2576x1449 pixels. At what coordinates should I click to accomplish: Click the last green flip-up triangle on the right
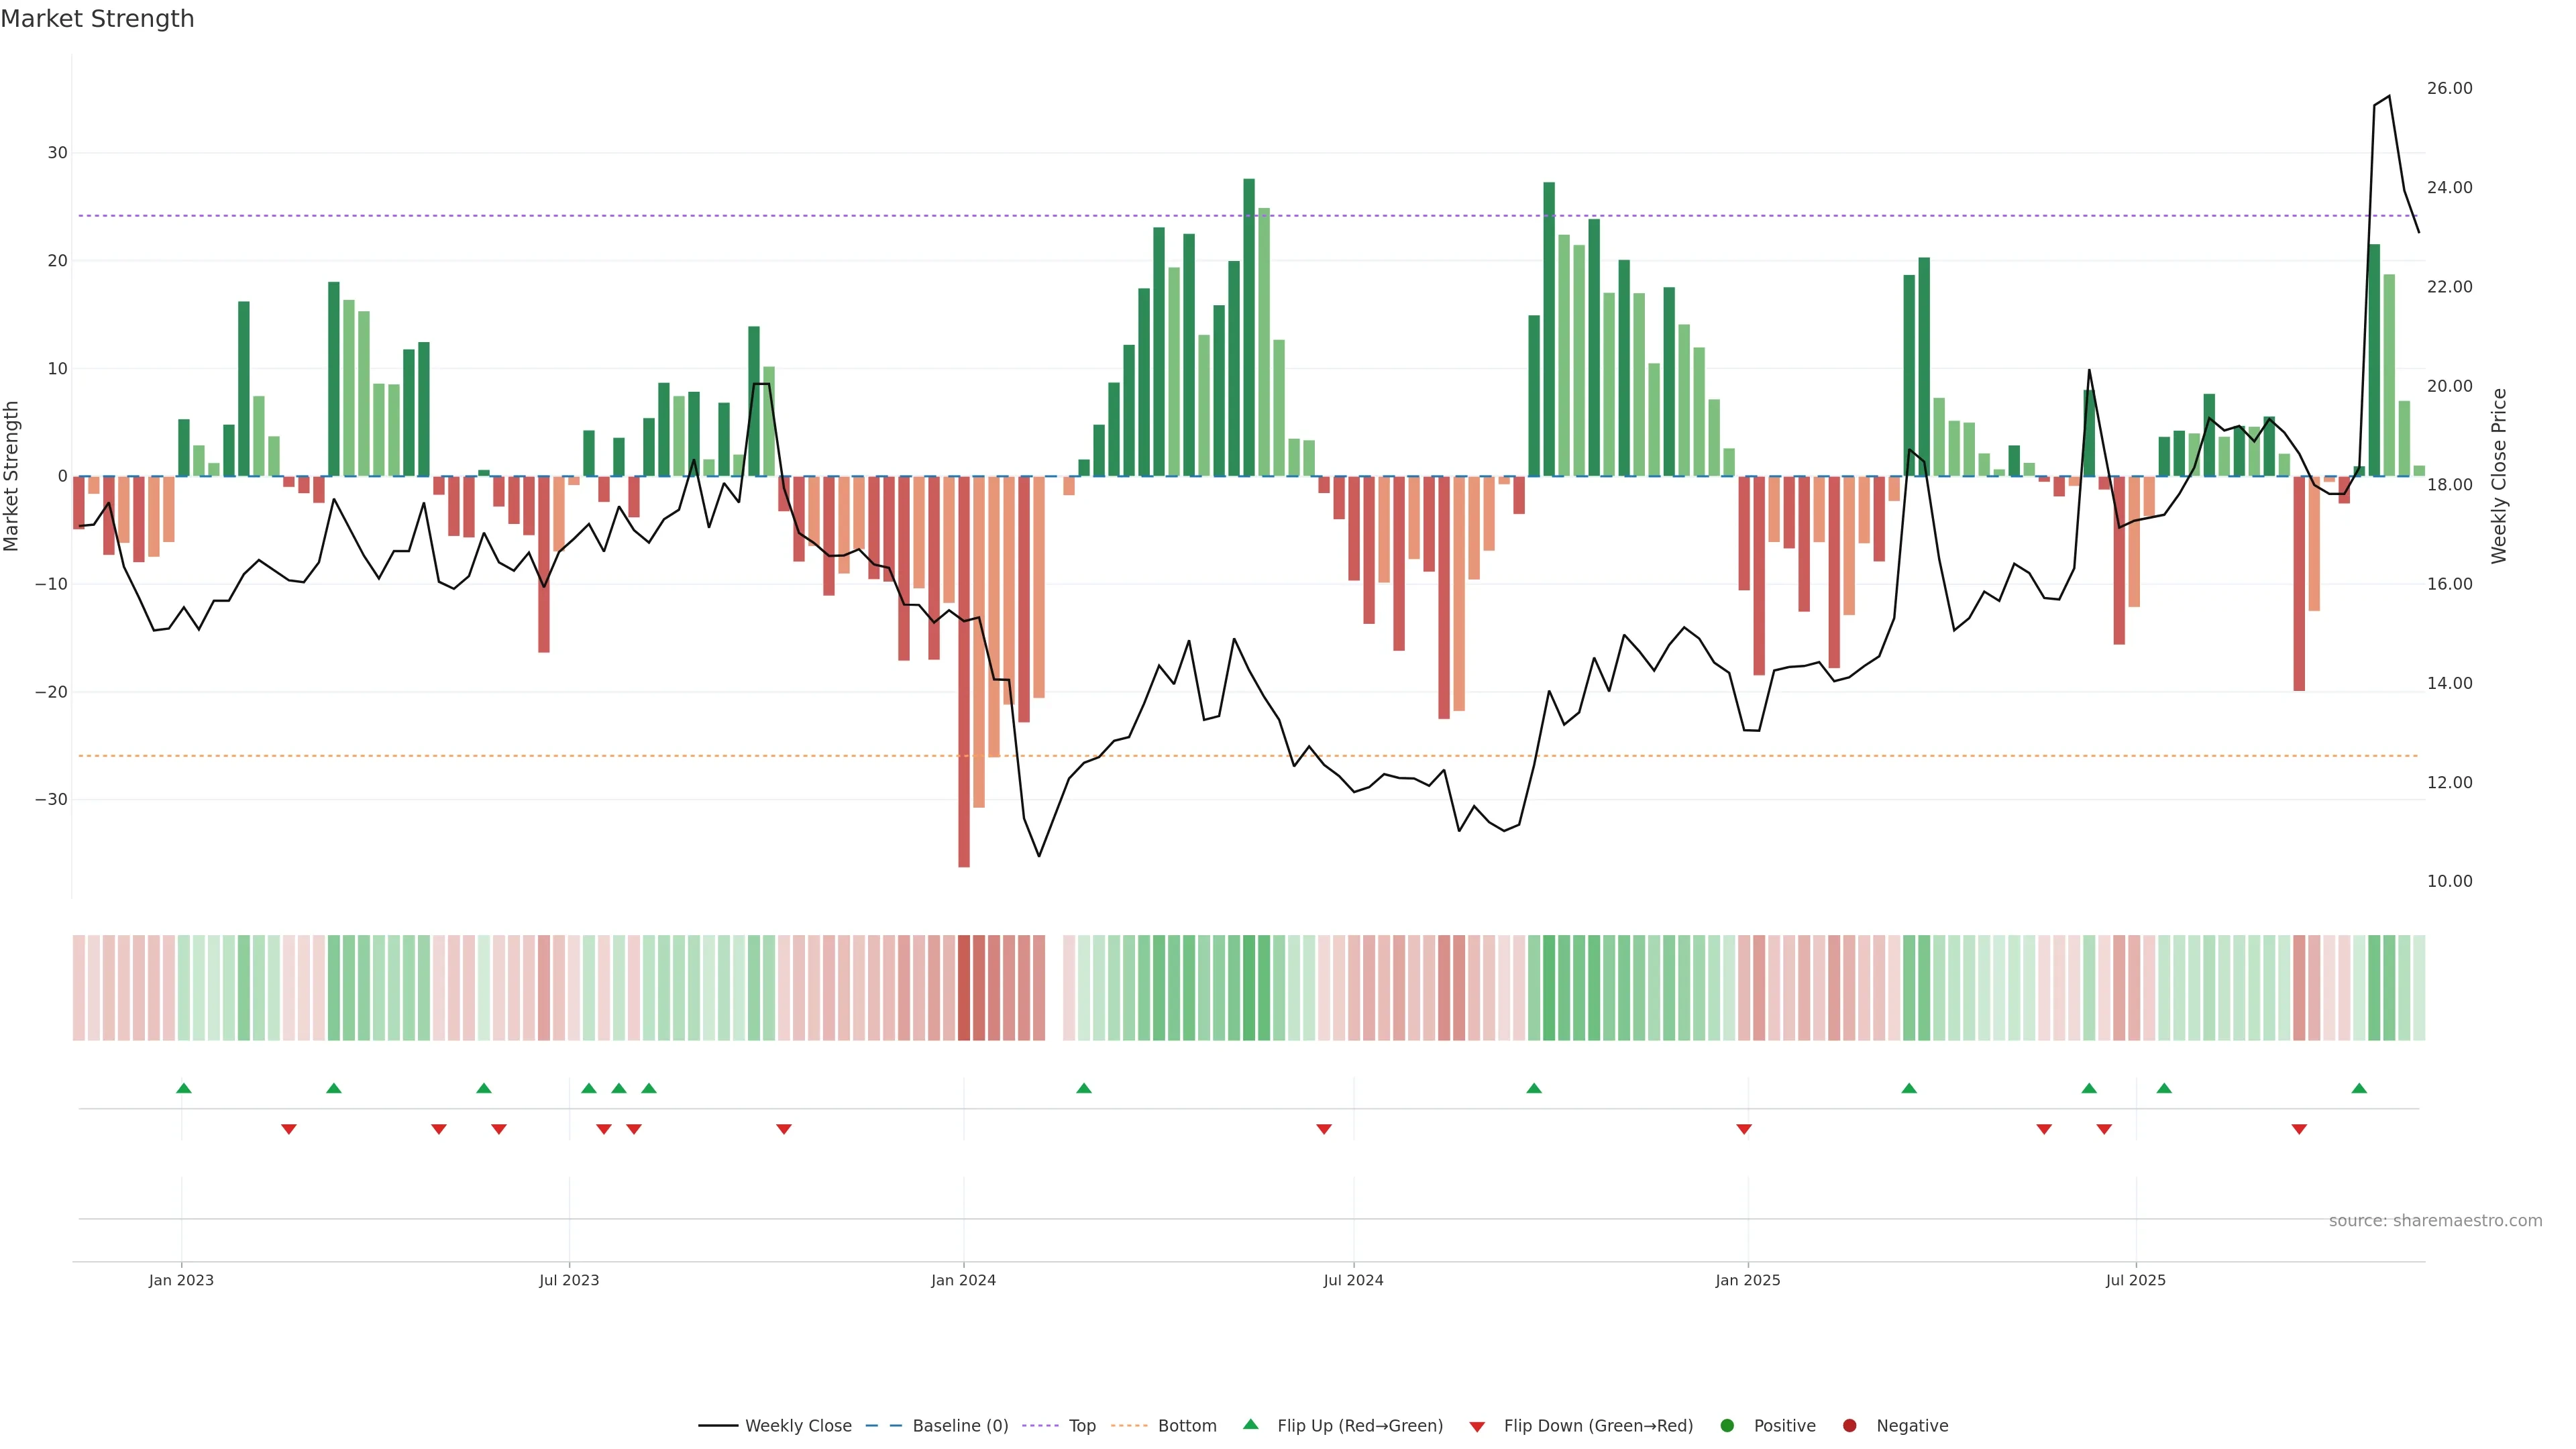pos(2359,1088)
